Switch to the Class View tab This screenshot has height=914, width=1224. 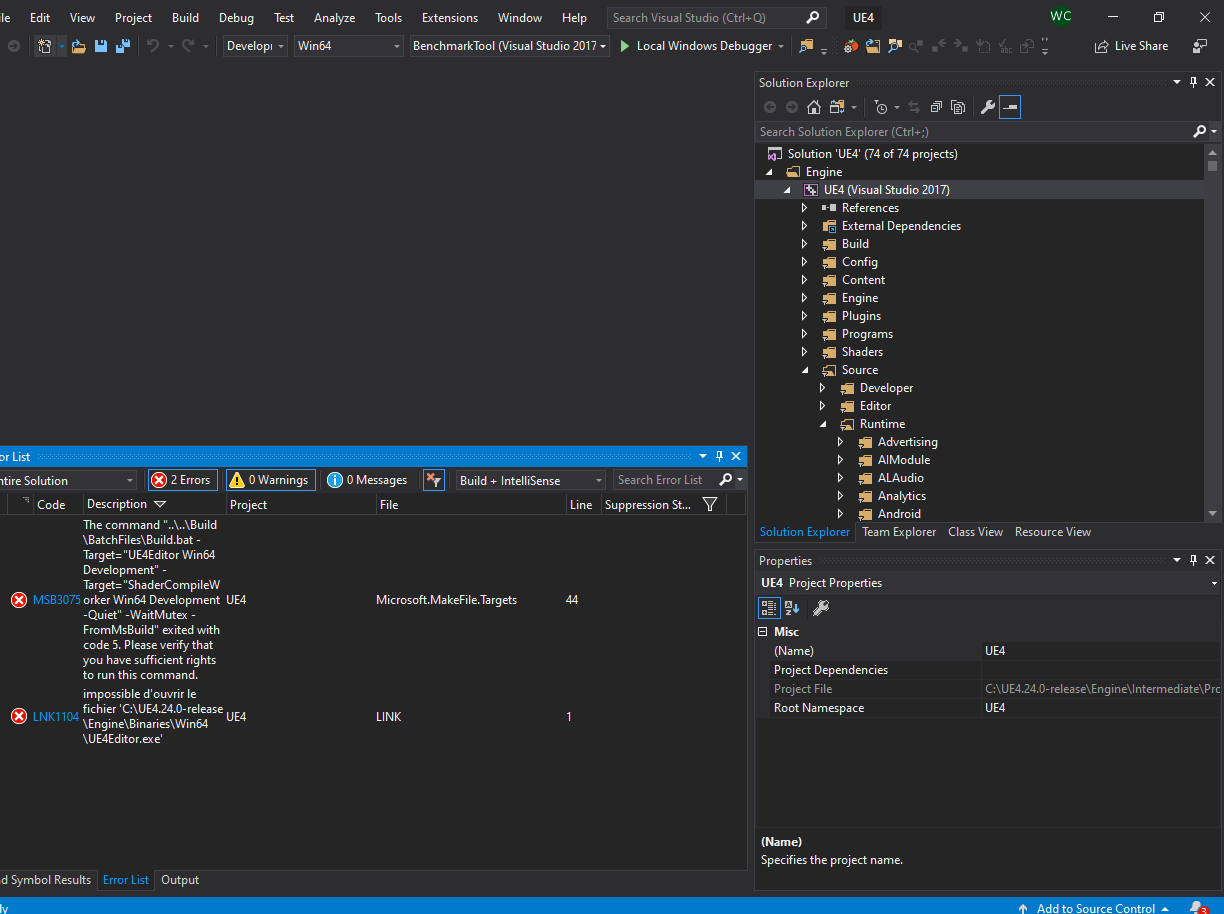(x=975, y=532)
